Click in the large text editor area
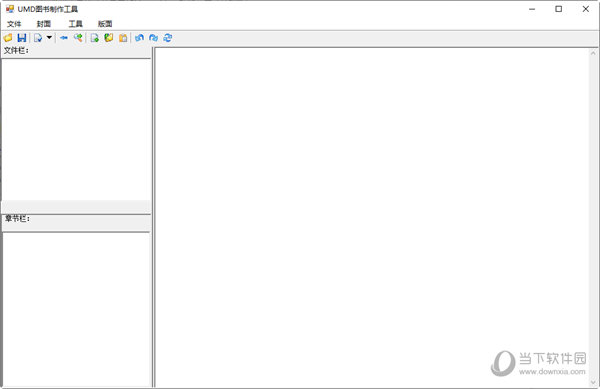 [372, 217]
